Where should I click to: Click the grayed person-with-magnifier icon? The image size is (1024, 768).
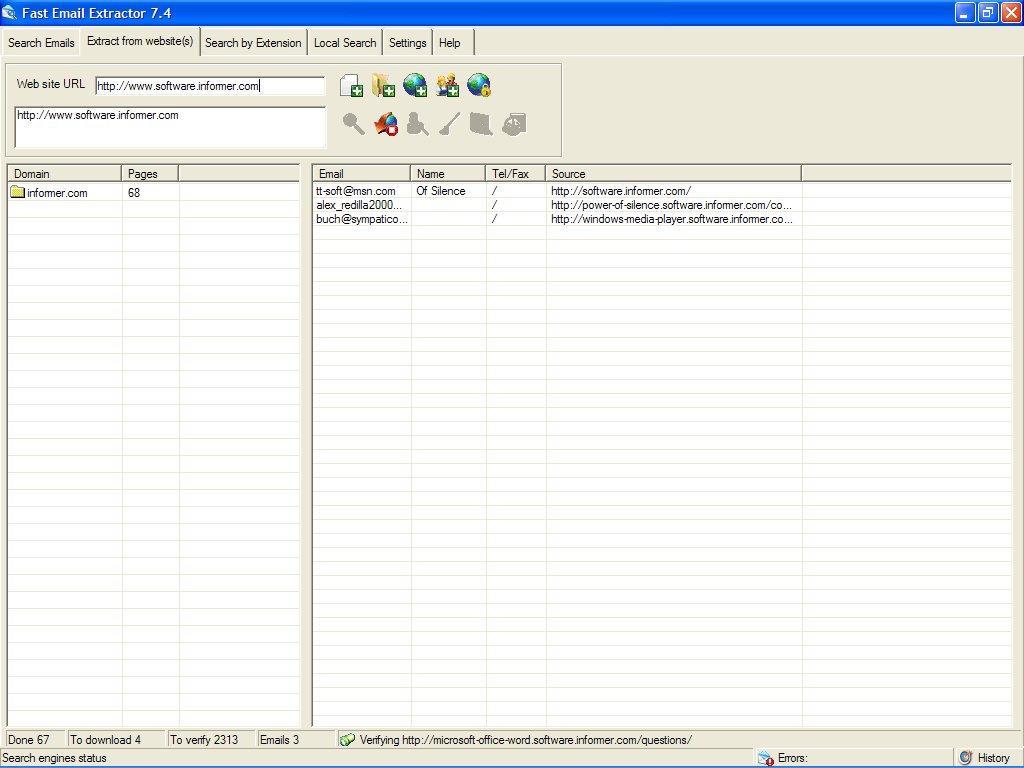417,123
